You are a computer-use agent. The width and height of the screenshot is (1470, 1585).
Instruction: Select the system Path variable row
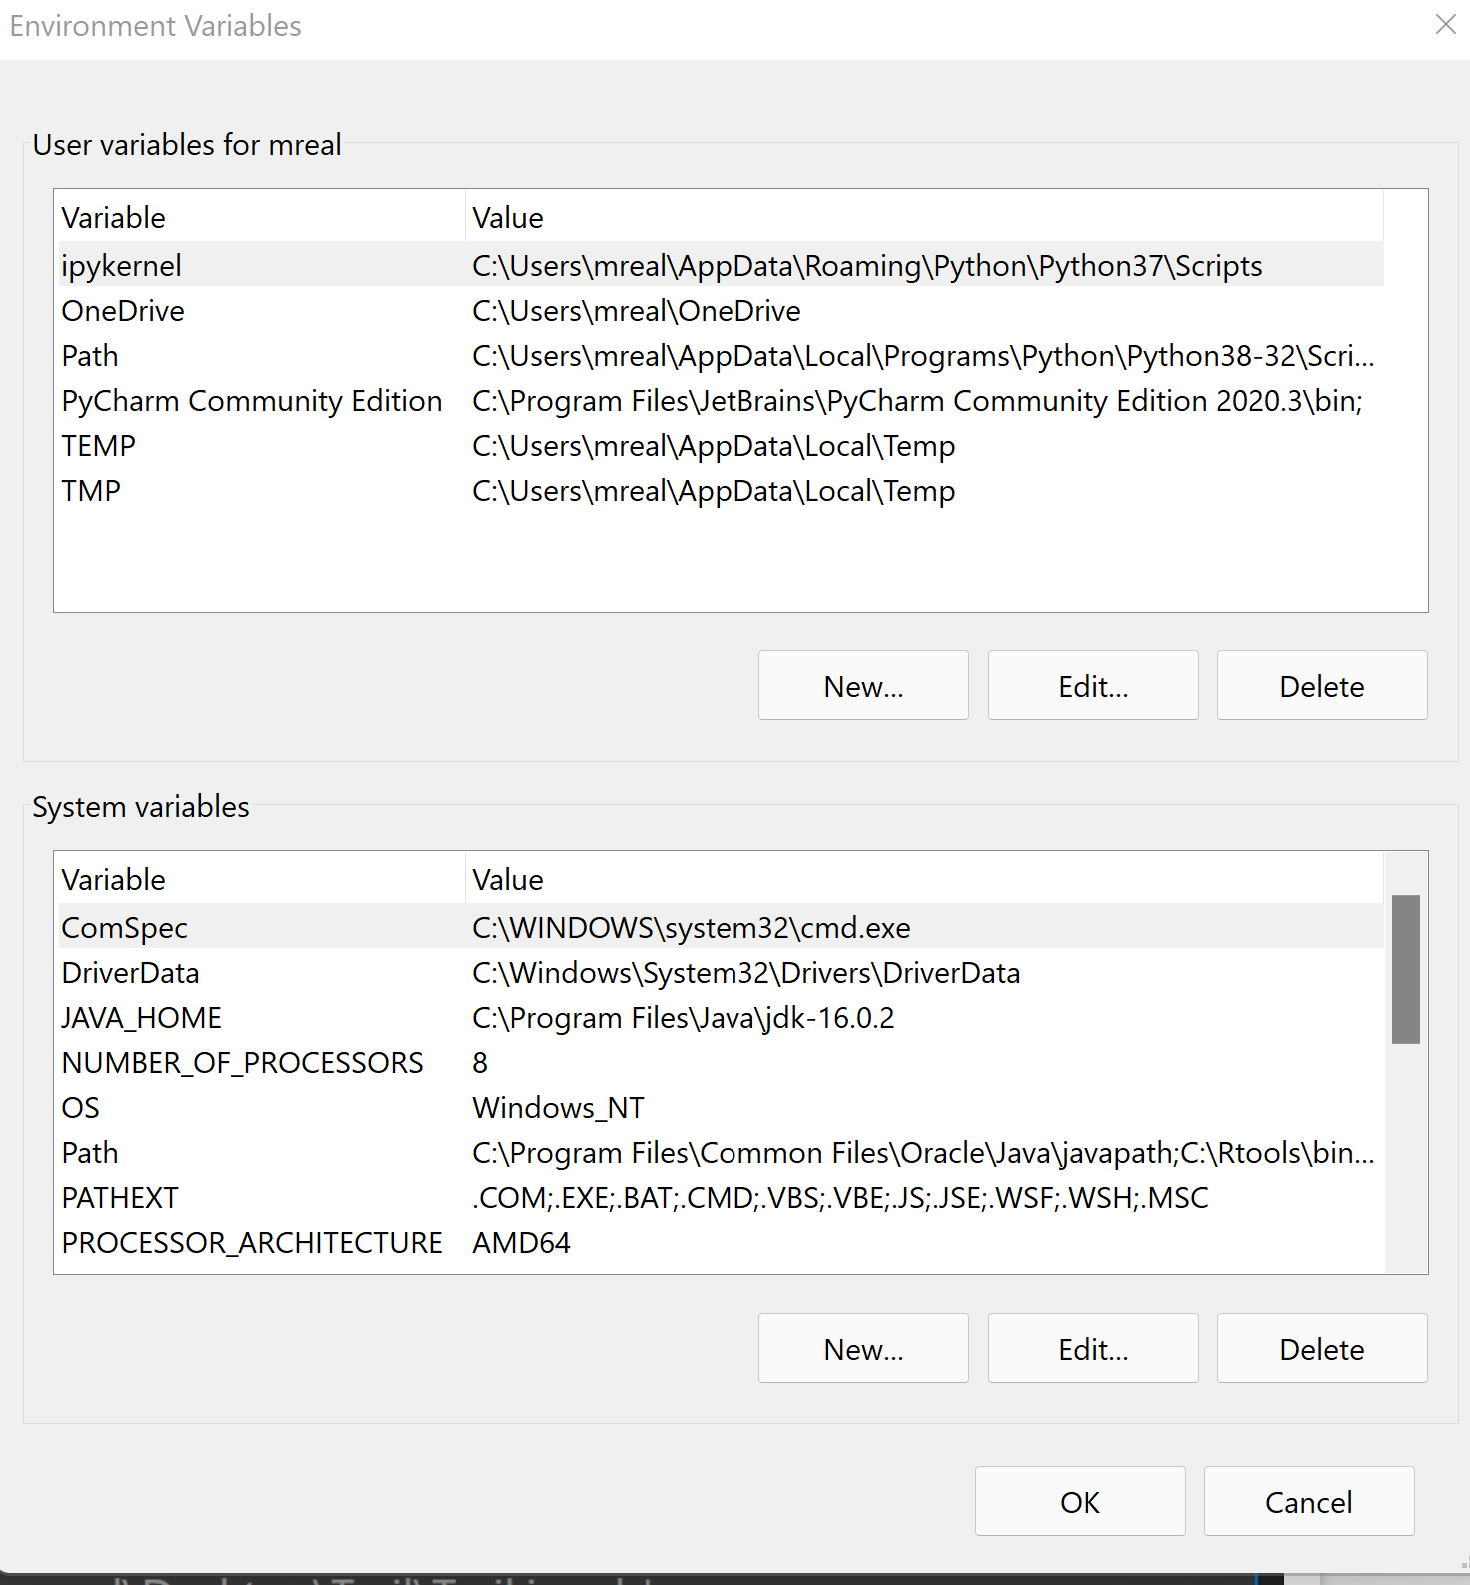tap(90, 1153)
